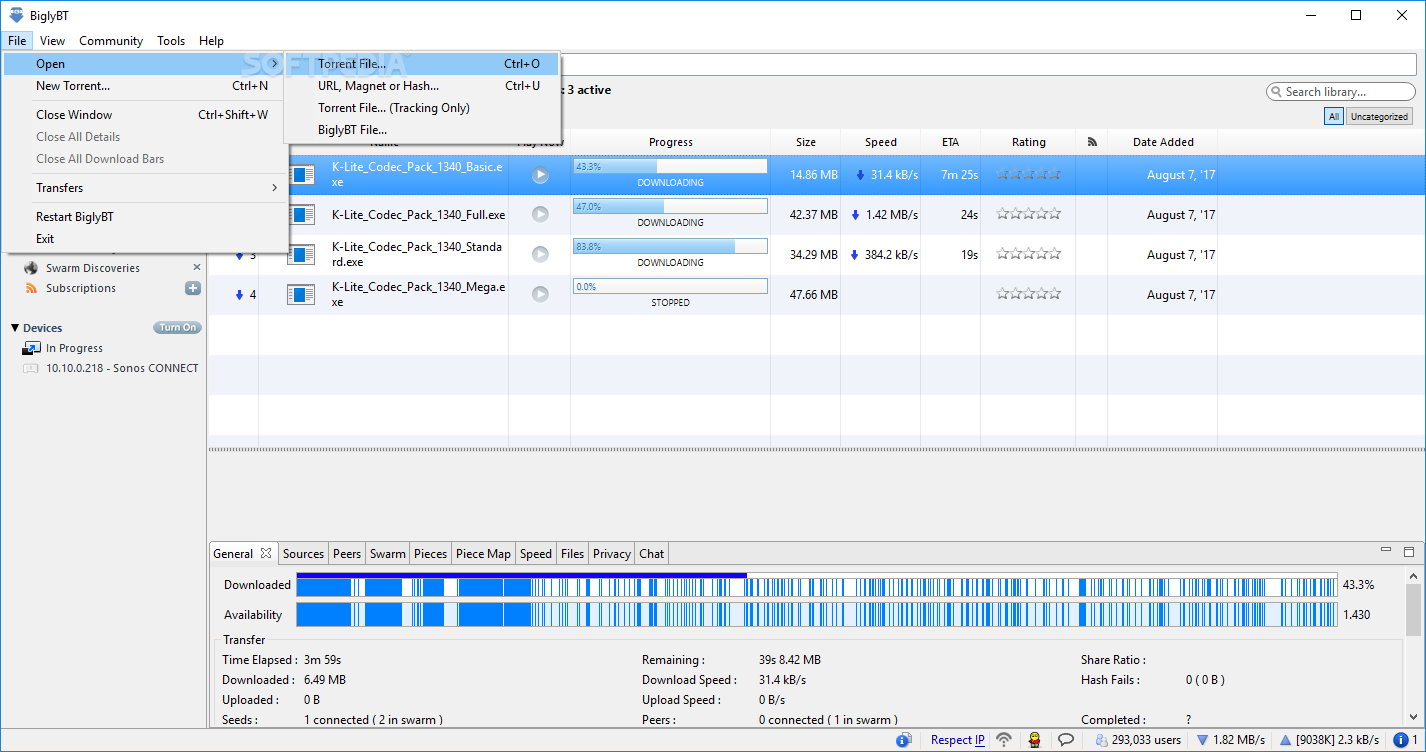
Task: Click the play button for K-Lite_Codec_Pack_1340_Mega.exe
Action: pos(540,294)
